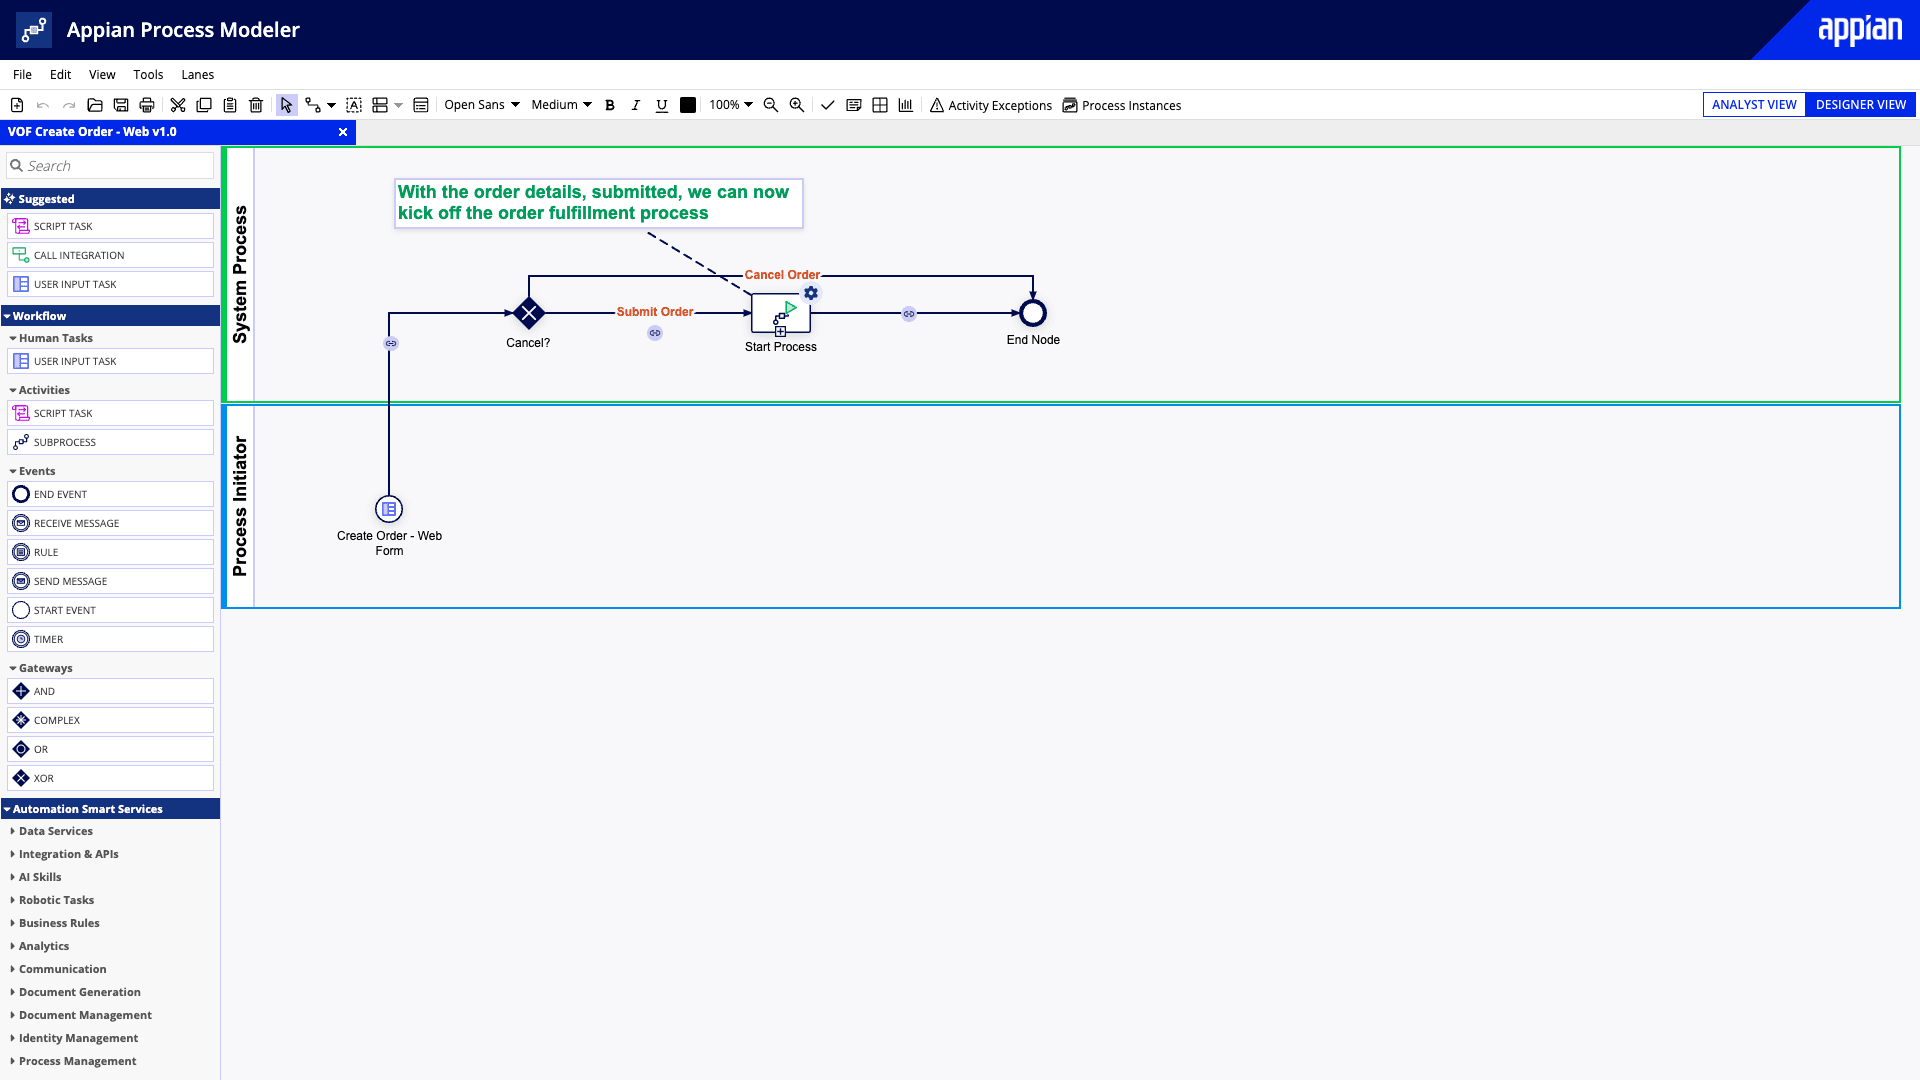Click the palette Search field
The width and height of the screenshot is (1920, 1080).
click(111, 166)
